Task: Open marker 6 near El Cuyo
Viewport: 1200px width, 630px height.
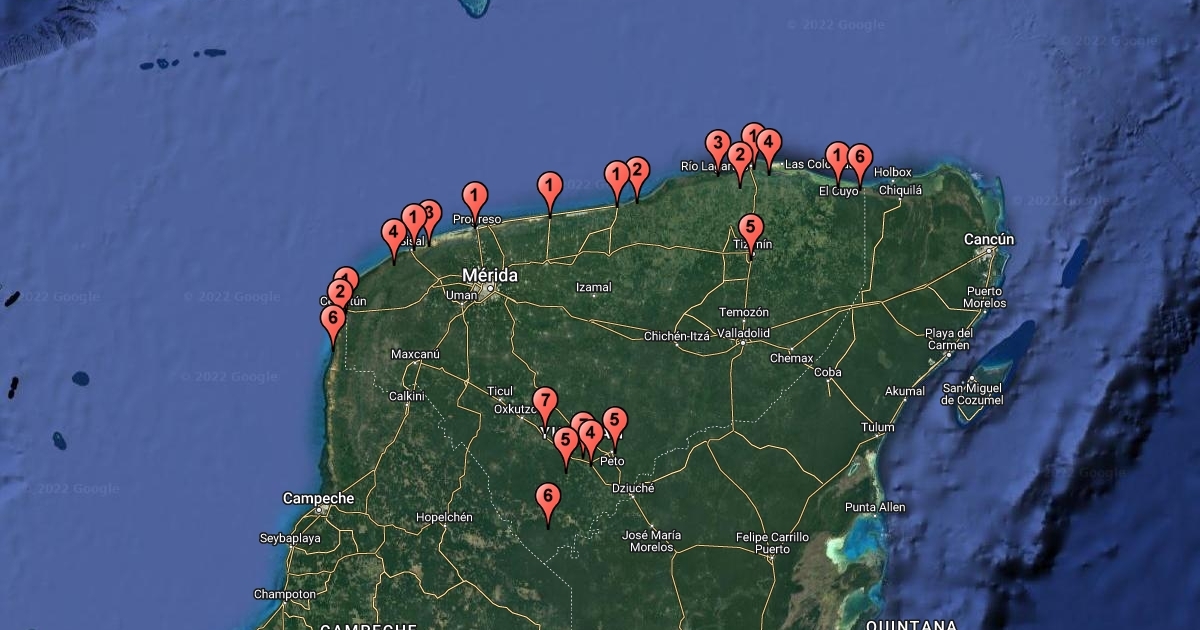Action: (x=859, y=159)
